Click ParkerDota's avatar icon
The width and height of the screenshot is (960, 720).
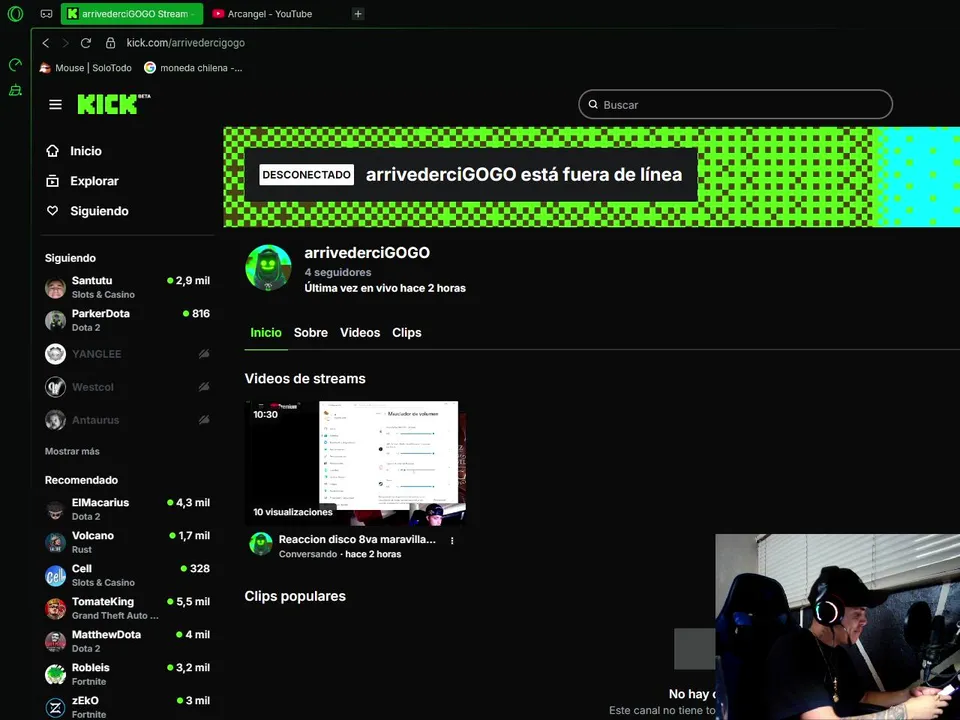(55, 321)
